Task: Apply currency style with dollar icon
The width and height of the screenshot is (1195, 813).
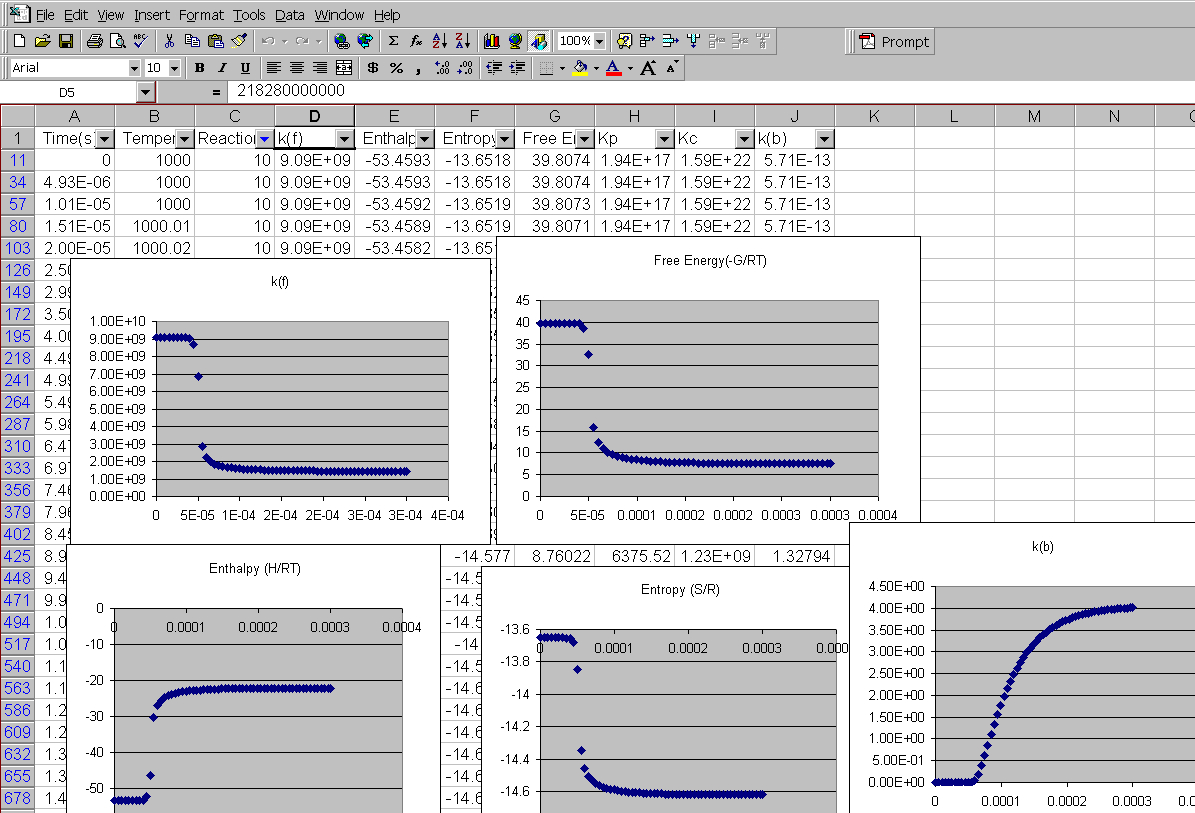Action: click(373, 68)
